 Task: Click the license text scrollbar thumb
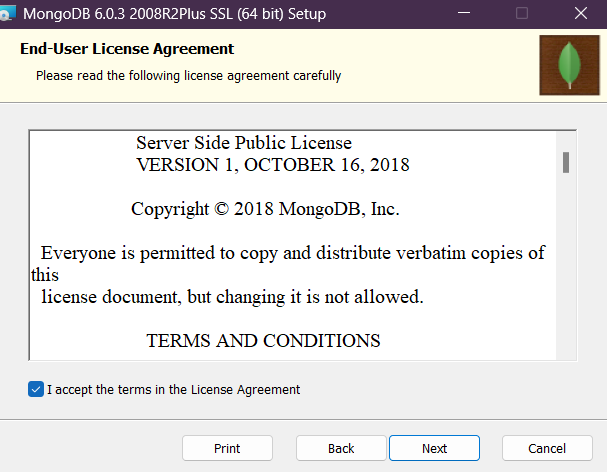(x=566, y=163)
